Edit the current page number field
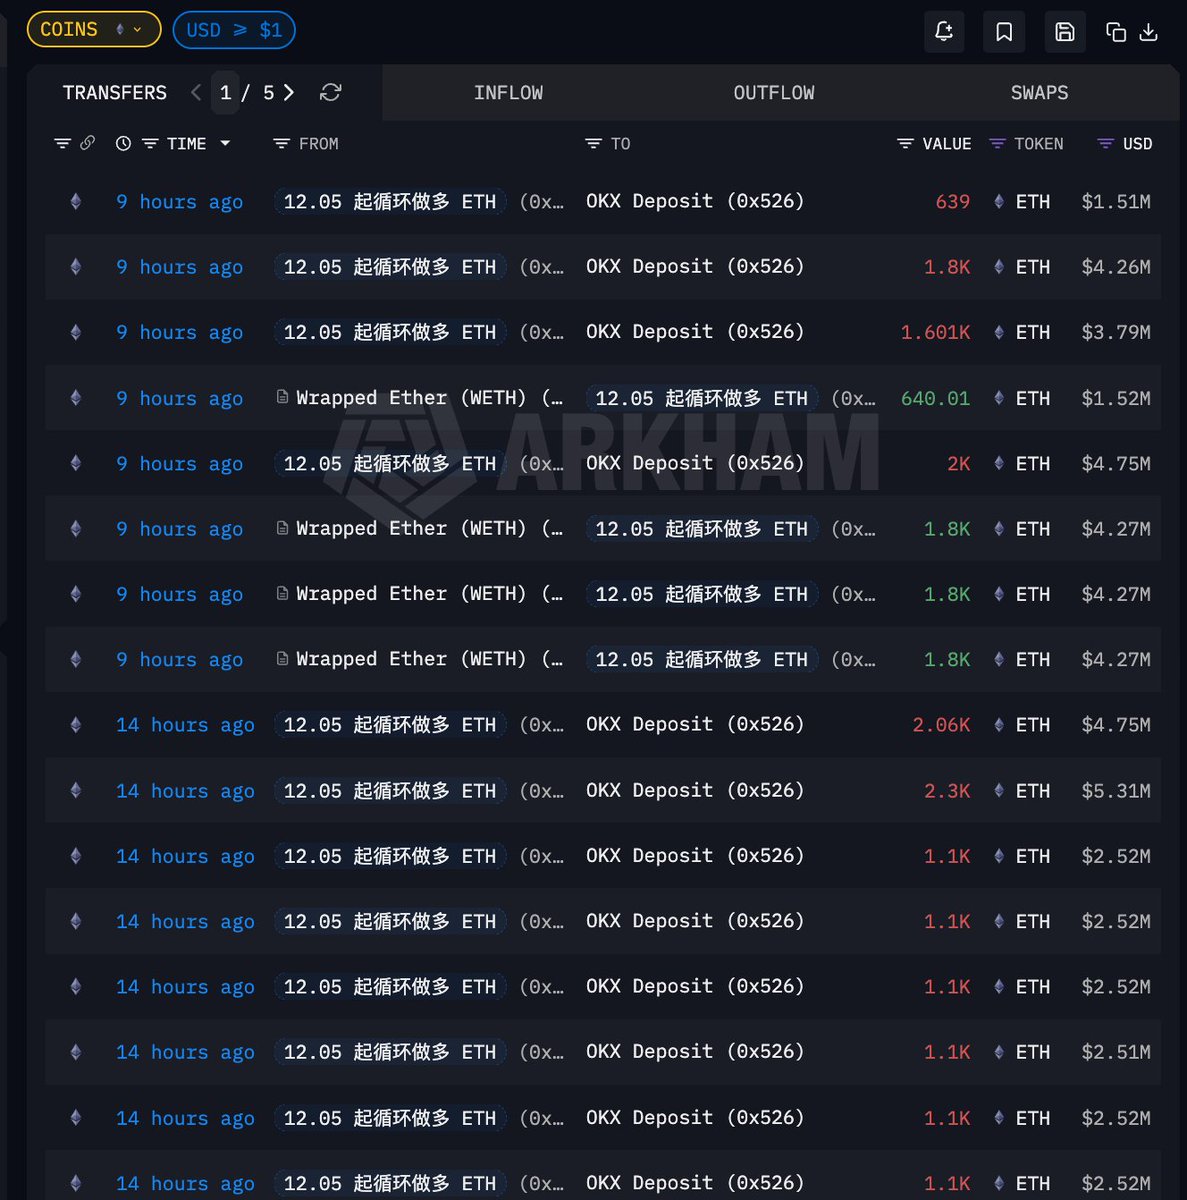This screenshot has height=1200, width=1187. click(x=226, y=93)
